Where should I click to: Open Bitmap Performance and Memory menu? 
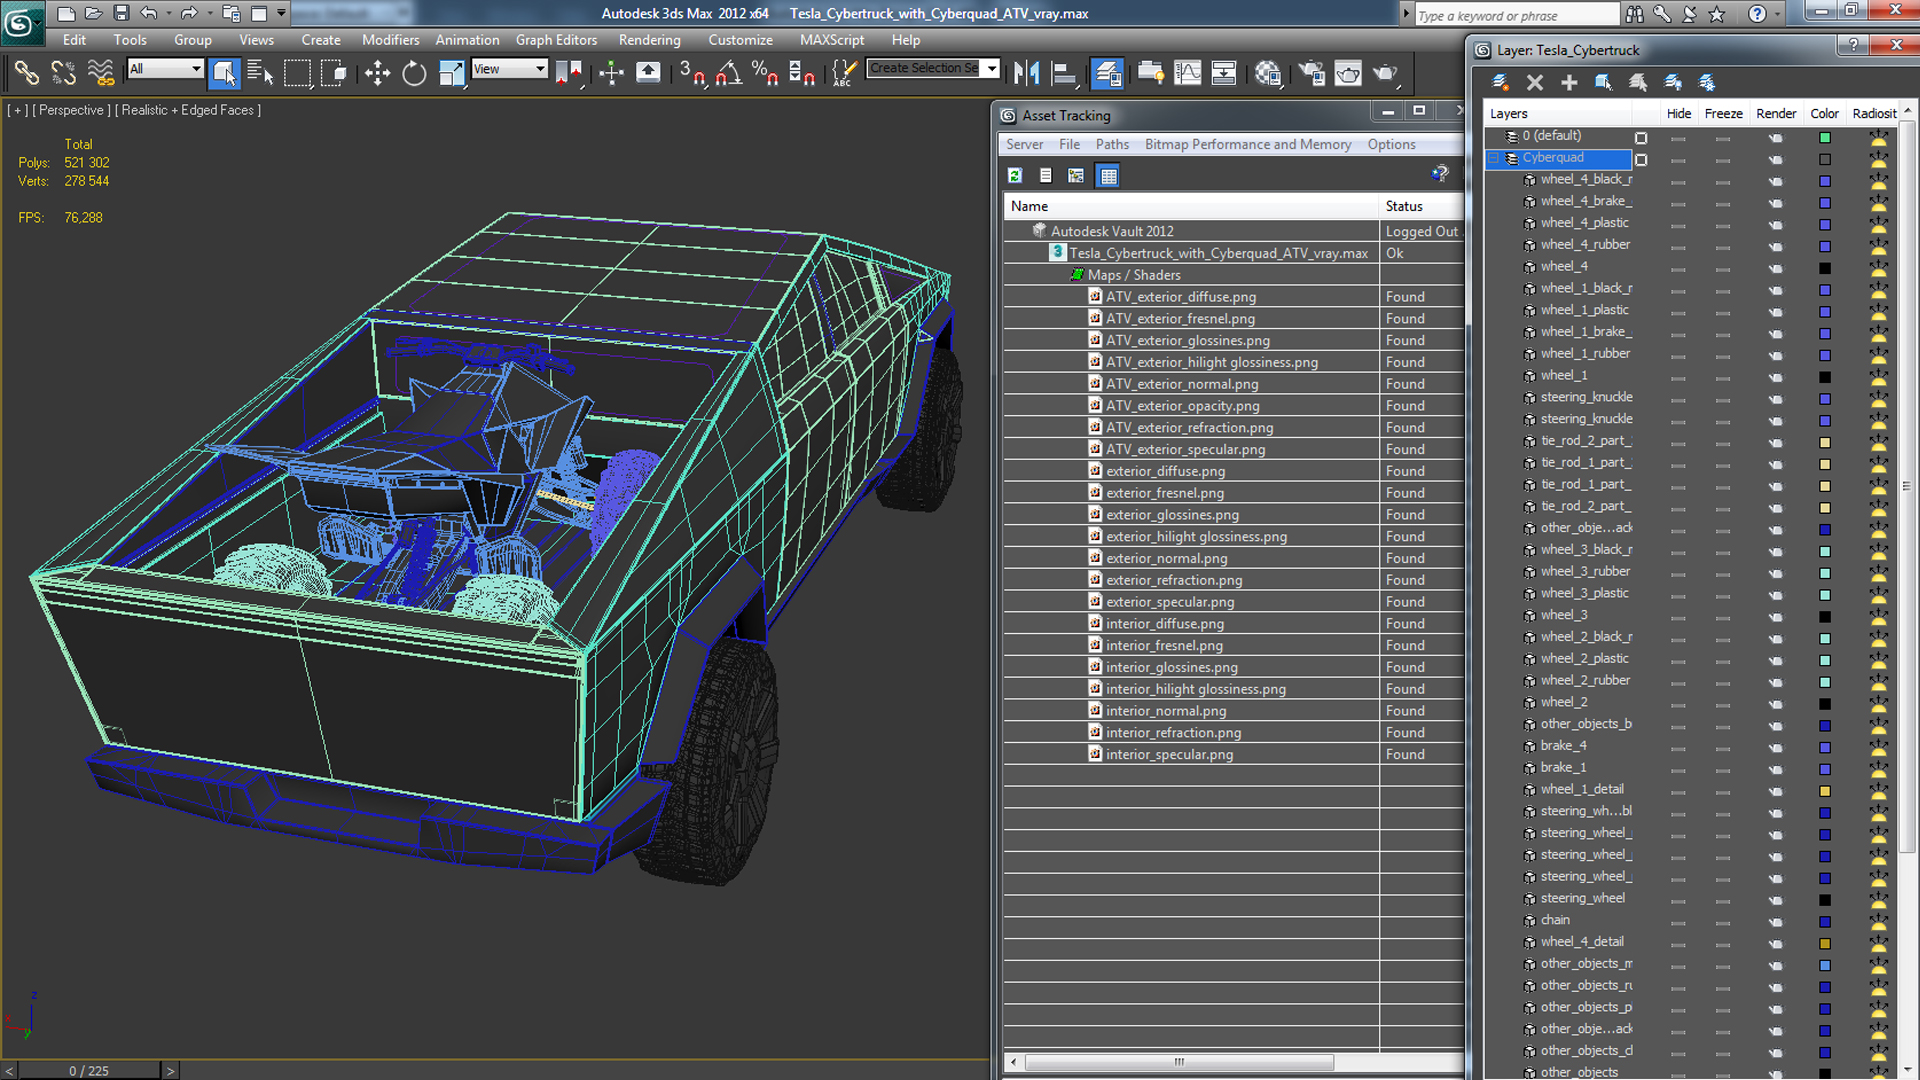click(1247, 144)
